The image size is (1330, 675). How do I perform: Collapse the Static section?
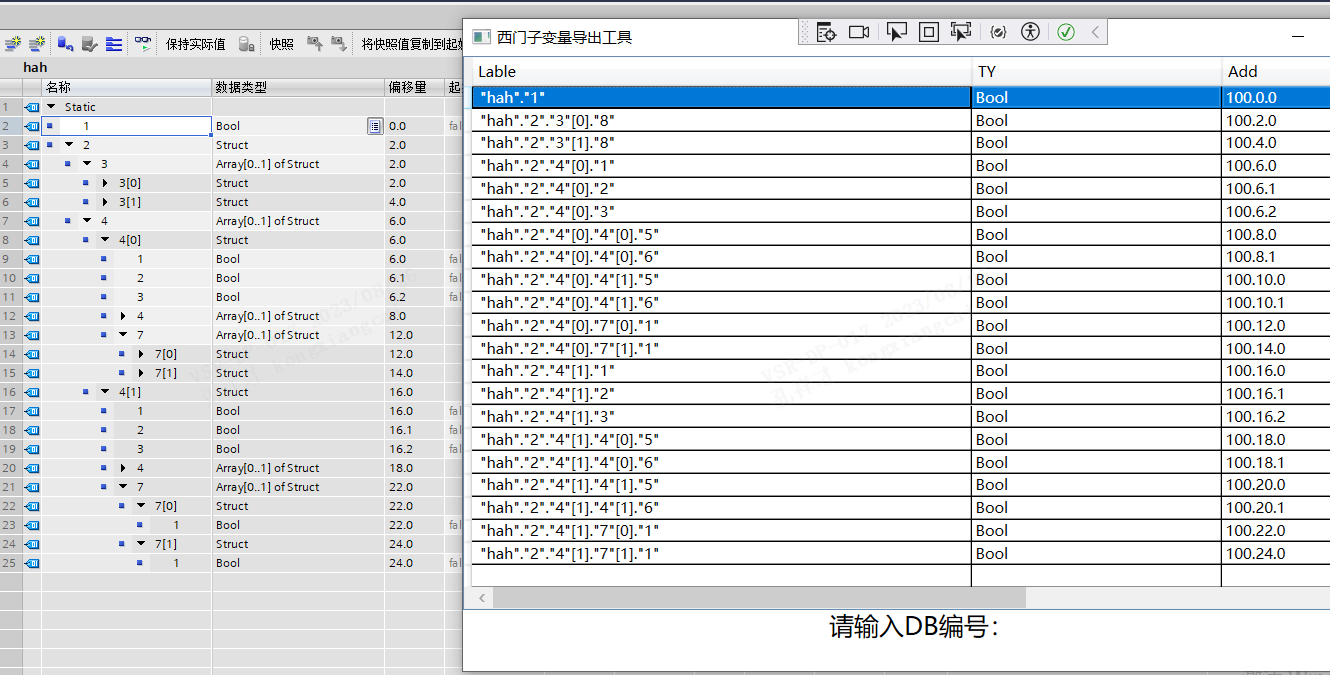(x=51, y=107)
